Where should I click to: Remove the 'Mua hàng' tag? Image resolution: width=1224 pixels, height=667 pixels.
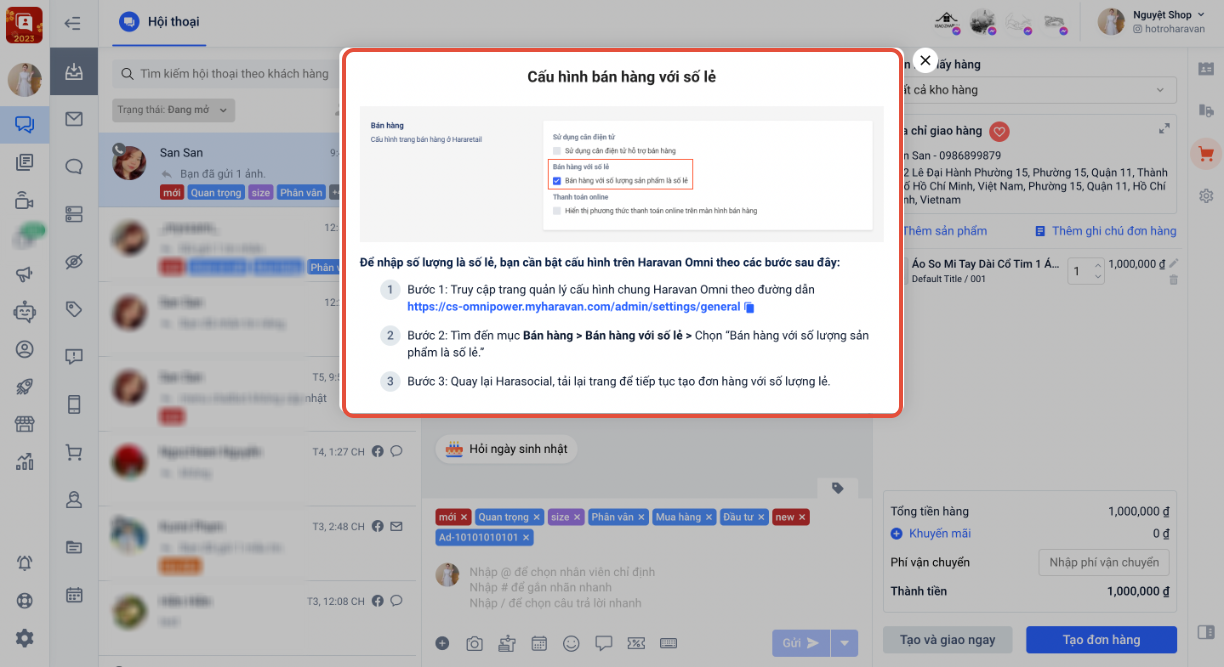click(709, 517)
